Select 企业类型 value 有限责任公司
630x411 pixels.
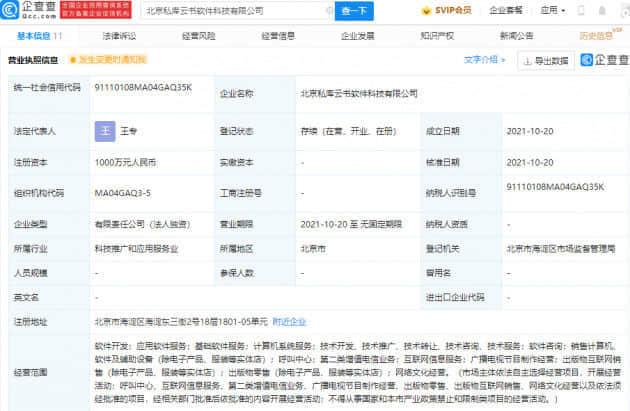click(142, 224)
